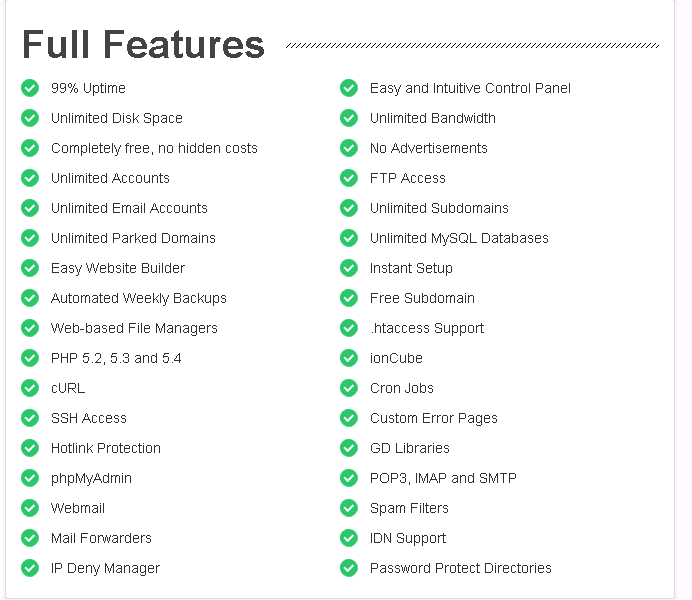Click the Hotlink Protection feature label
Image resolution: width=692 pixels, height=600 pixels.
pos(106,448)
